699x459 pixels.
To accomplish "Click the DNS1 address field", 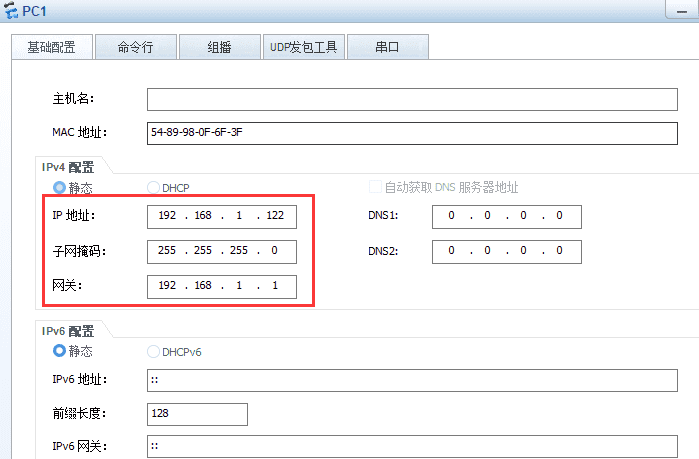I will tap(506, 216).
